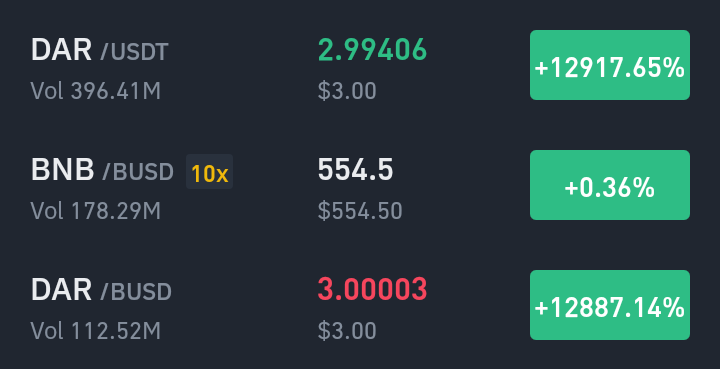720x369 pixels.
Task: Click the $3.00 value under 3.00003
Action: pos(347,331)
